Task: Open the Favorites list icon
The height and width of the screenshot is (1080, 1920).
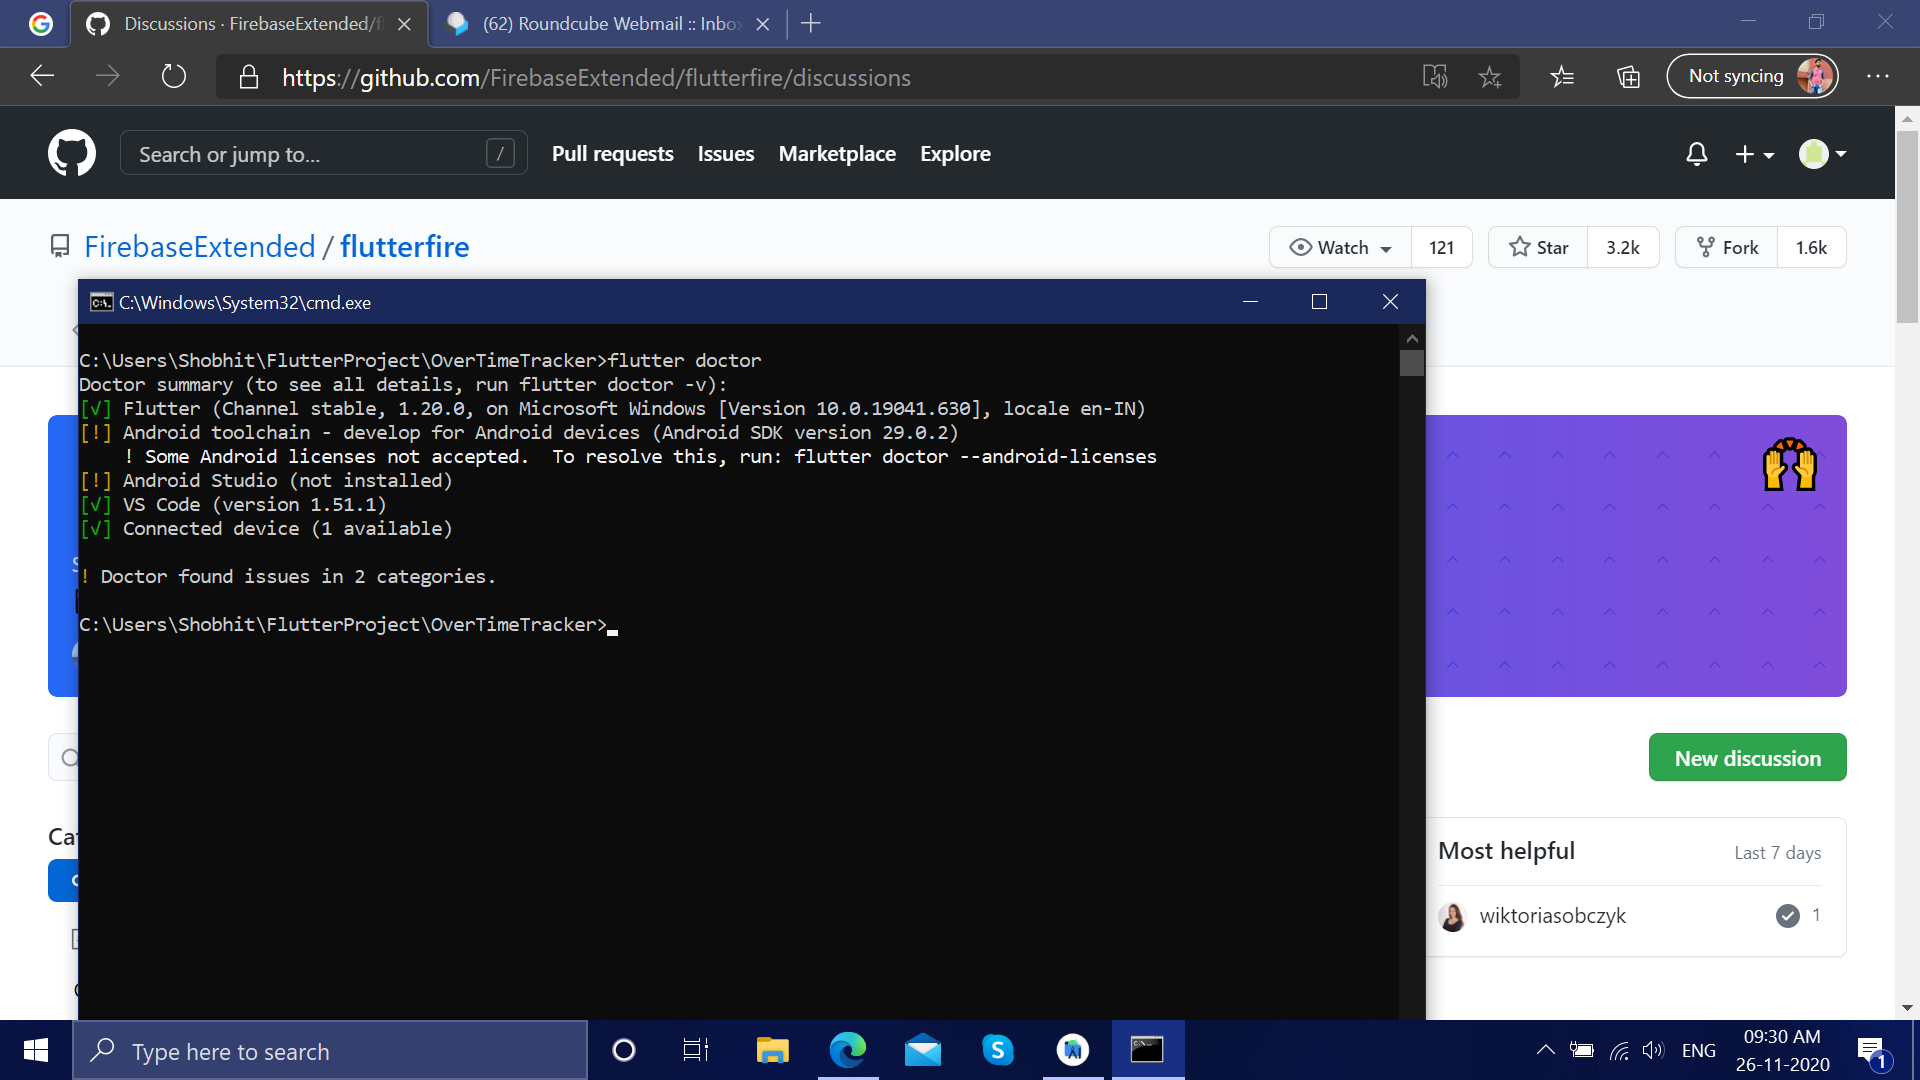Action: coord(1562,76)
